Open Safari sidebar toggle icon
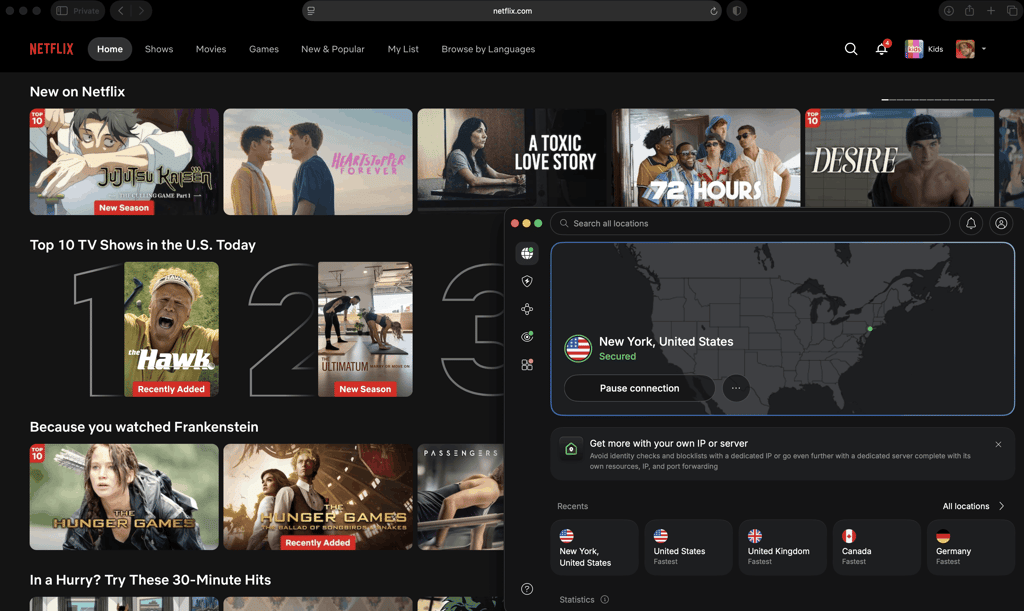The height and width of the screenshot is (611, 1024). (x=62, y=10)
